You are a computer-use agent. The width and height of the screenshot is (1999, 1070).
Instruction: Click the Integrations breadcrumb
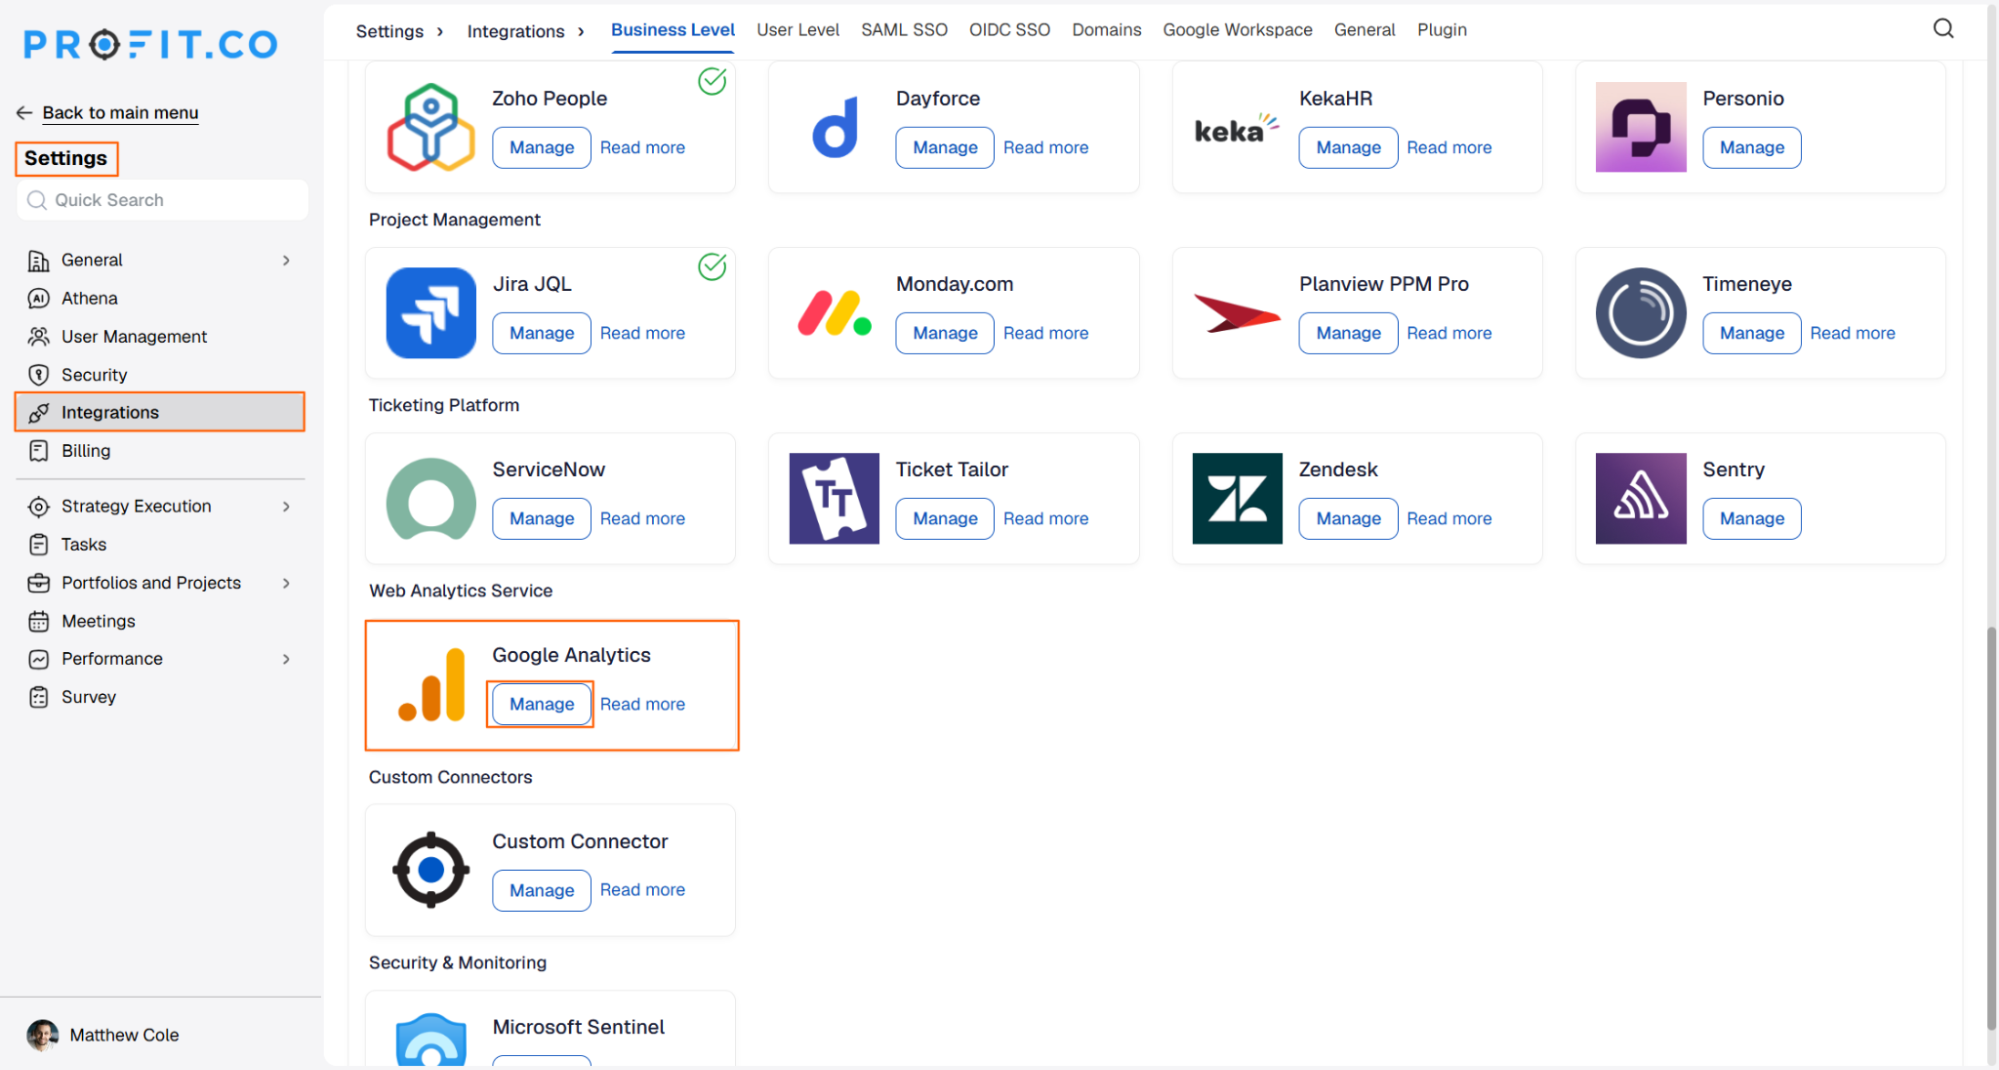coord(515,31)
